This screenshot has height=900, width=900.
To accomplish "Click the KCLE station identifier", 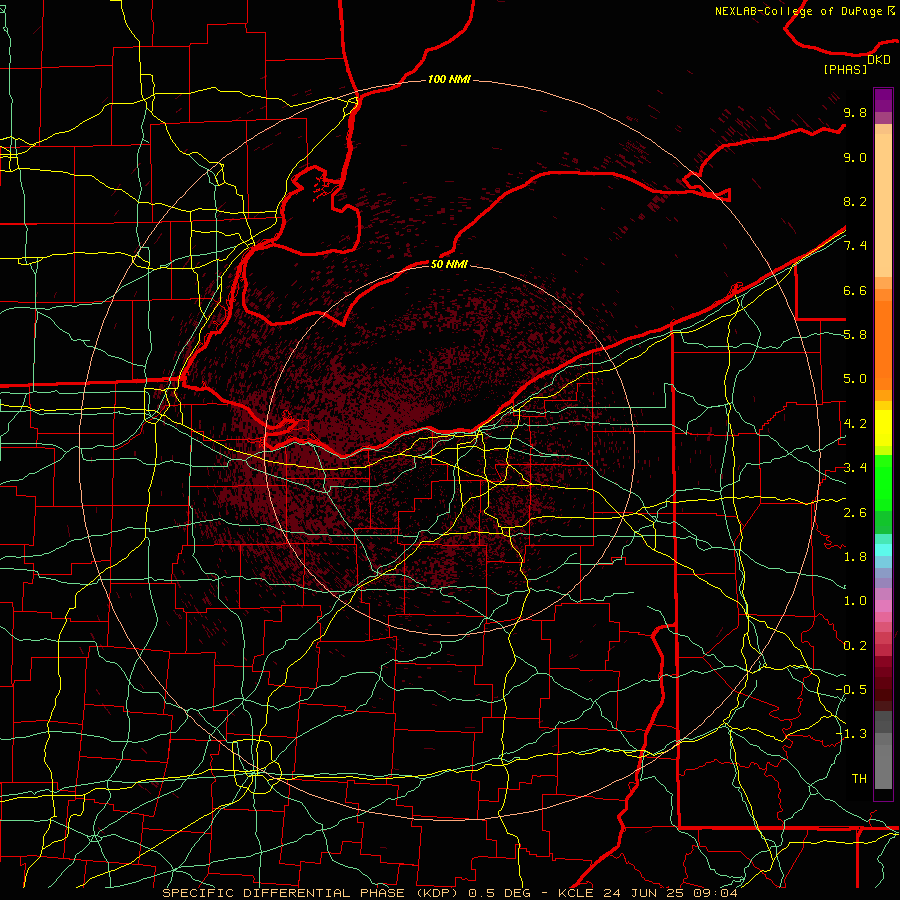I will tap(577, 893).
